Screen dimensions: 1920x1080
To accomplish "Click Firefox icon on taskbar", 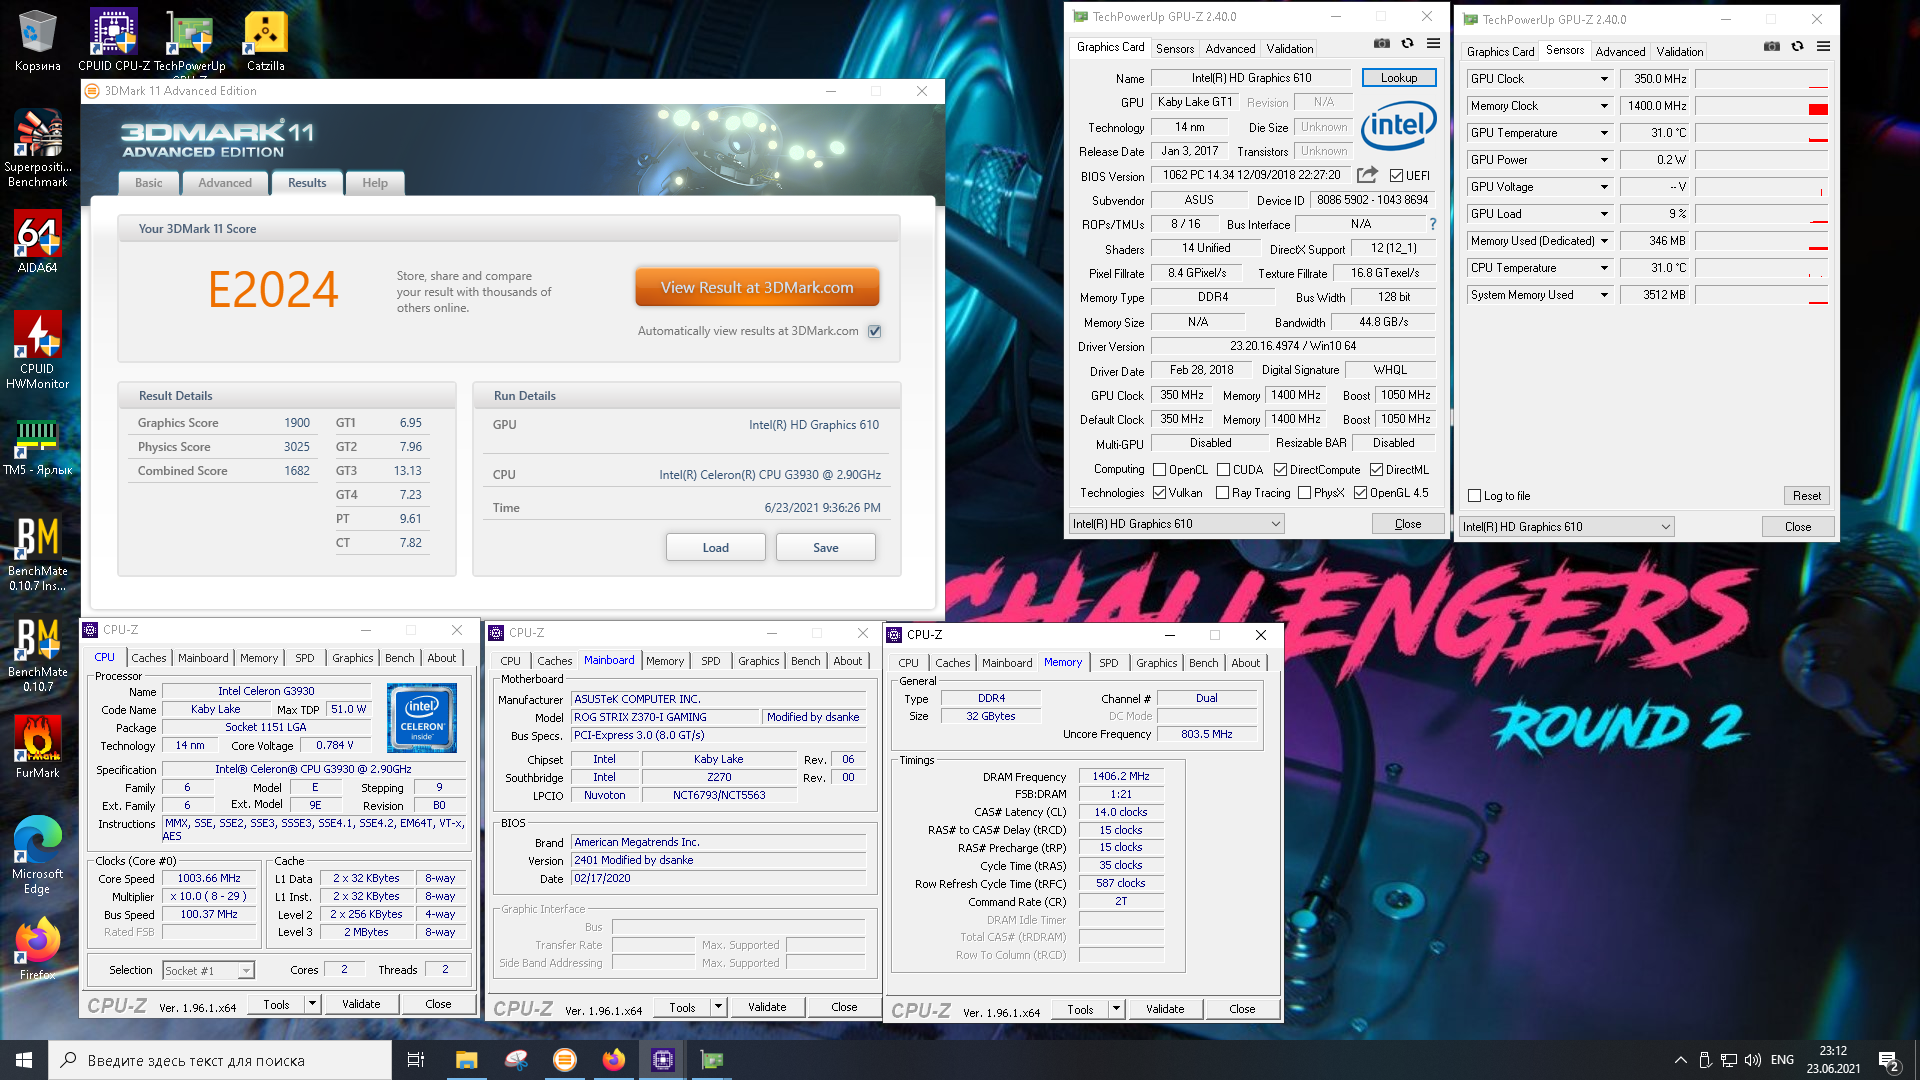I will pyautogui.click(x=614, y=1060).
